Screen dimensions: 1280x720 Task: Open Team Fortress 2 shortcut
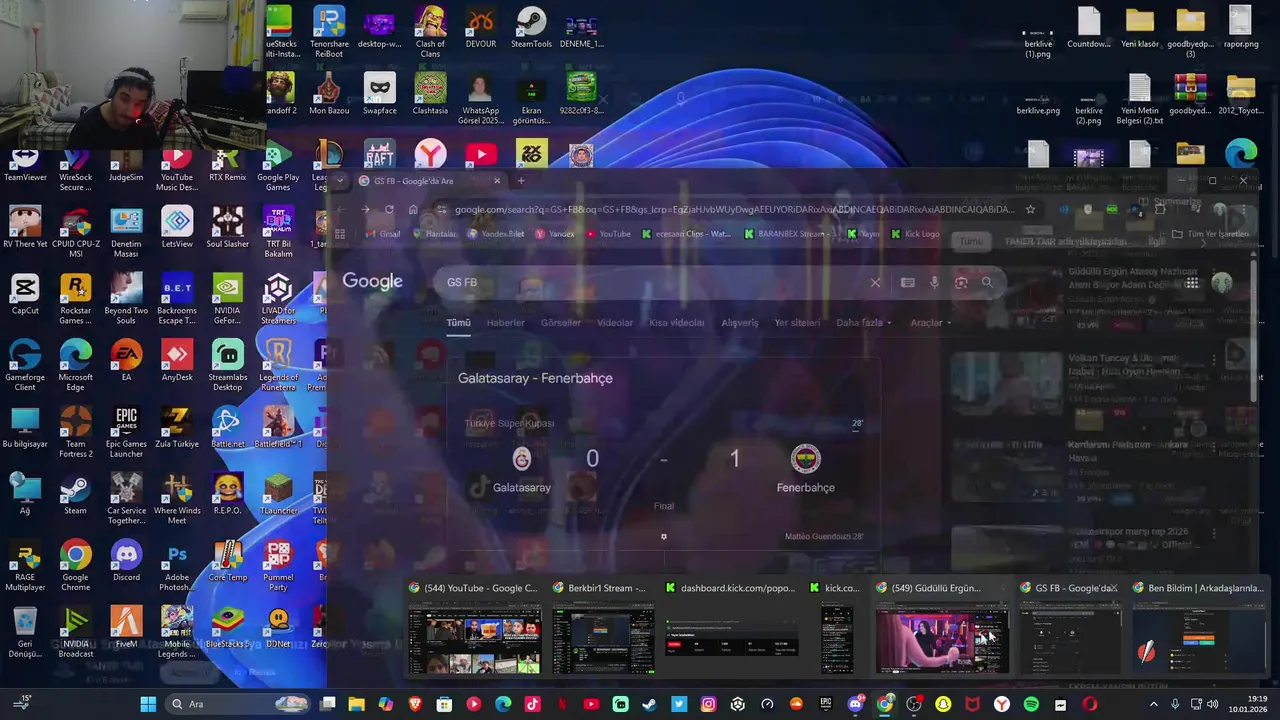(x=75, y=433)
